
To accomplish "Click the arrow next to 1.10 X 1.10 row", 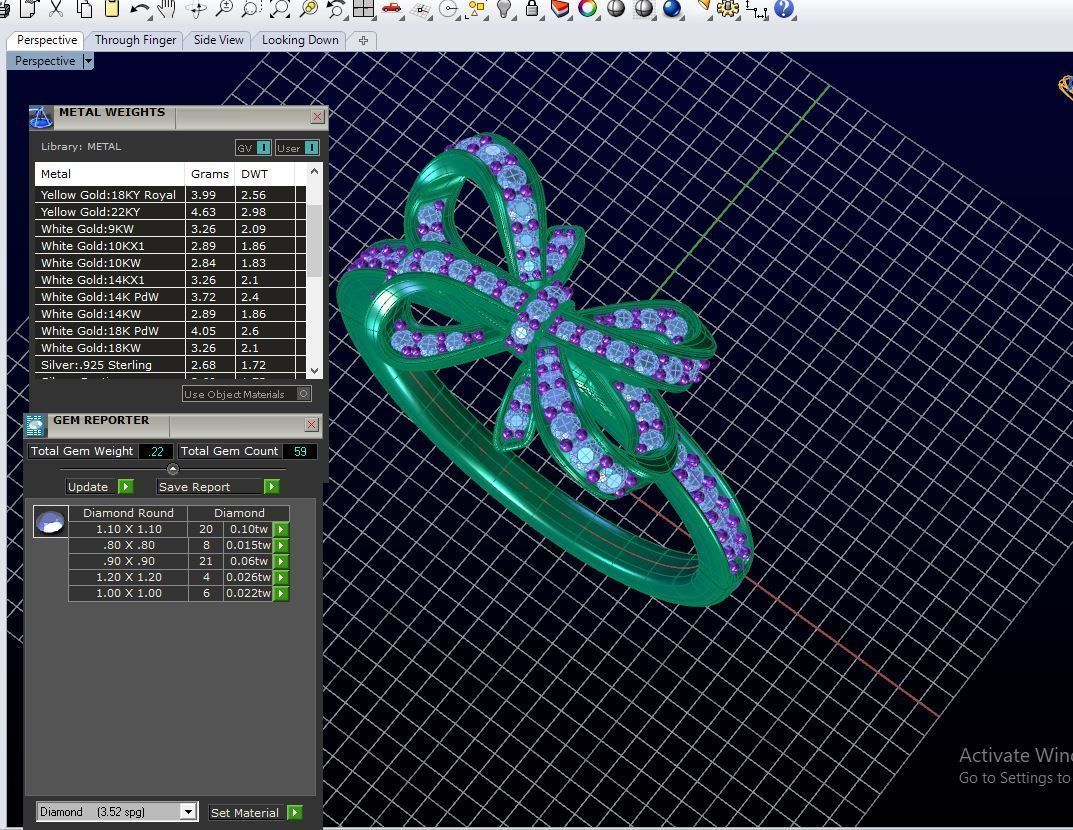I will tap(281, 530).
